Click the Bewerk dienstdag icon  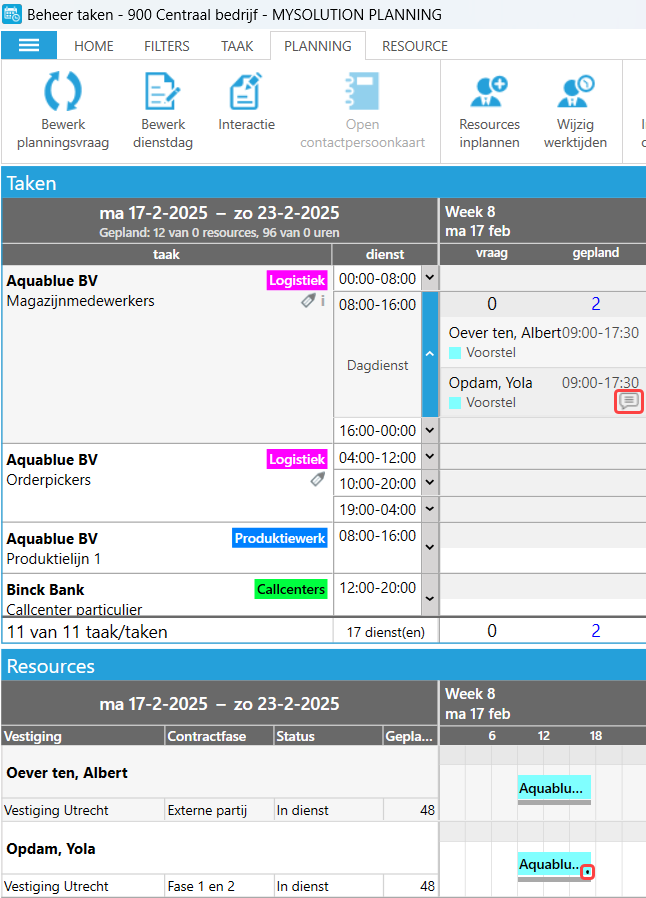(x=162, y=92)
